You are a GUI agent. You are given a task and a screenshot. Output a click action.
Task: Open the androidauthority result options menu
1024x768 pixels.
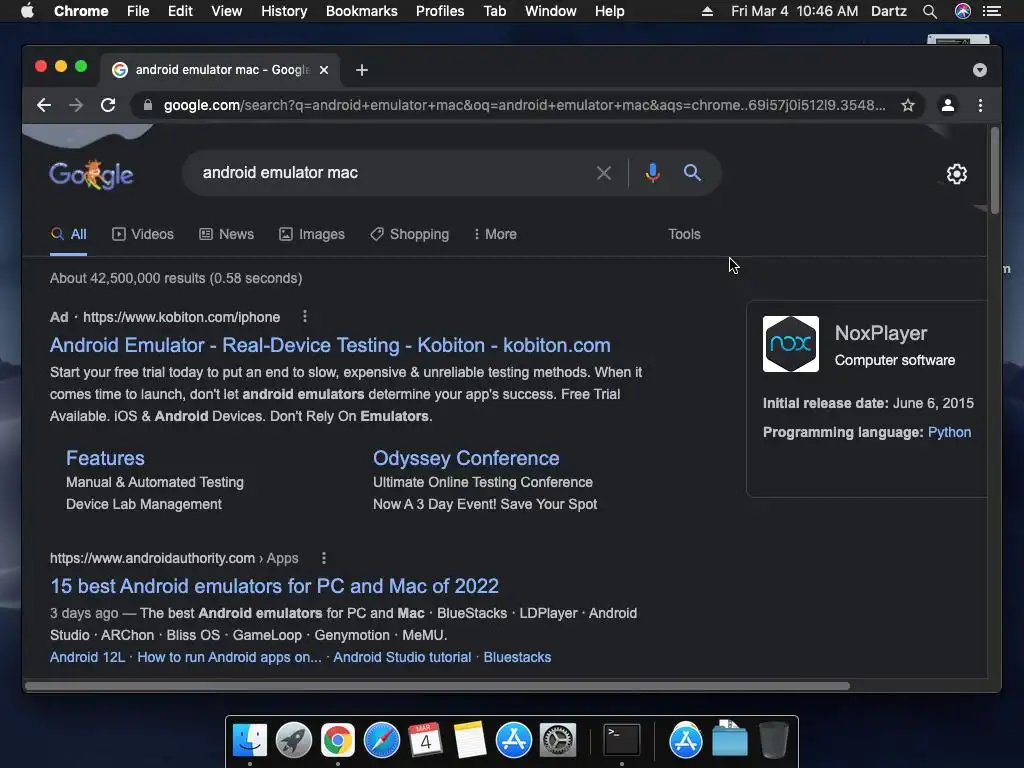click(324, 558)
